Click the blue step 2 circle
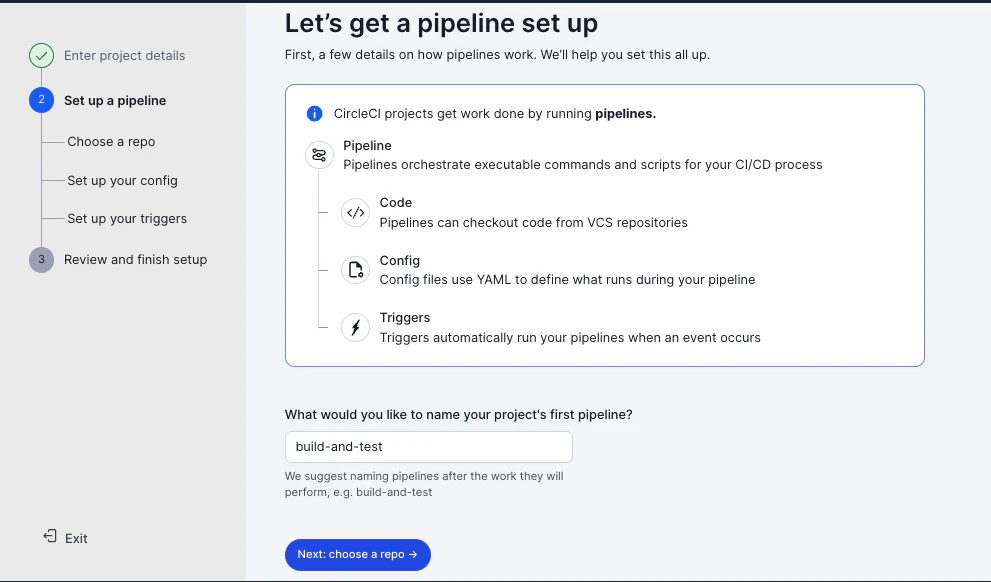The height and width of the screenshot is (582, 991). click(41, 100)
